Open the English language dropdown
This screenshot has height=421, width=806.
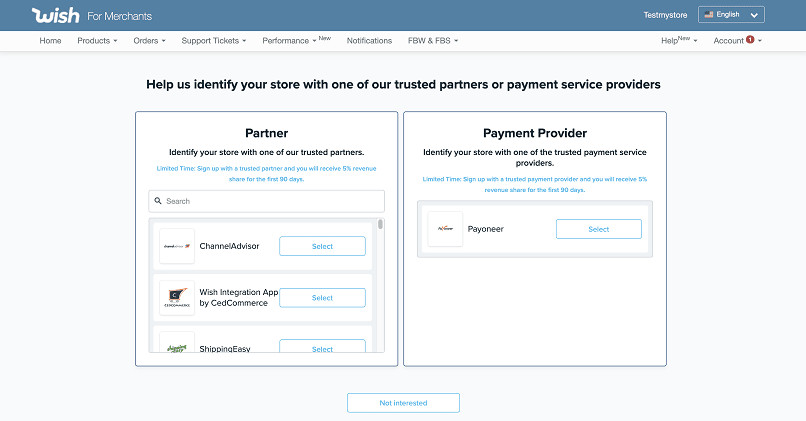click(x=731, y=15)
